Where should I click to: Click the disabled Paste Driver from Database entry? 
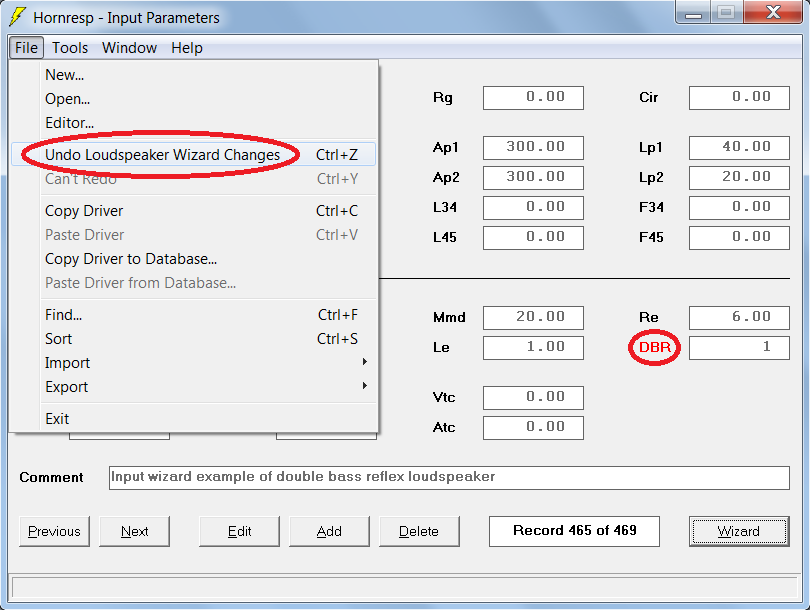193,283
